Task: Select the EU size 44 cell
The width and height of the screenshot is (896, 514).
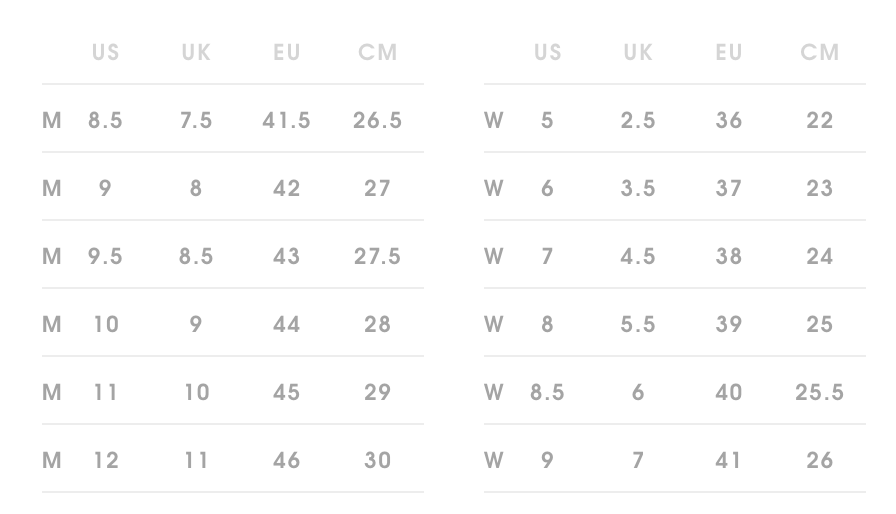Action: click(286, 324)
